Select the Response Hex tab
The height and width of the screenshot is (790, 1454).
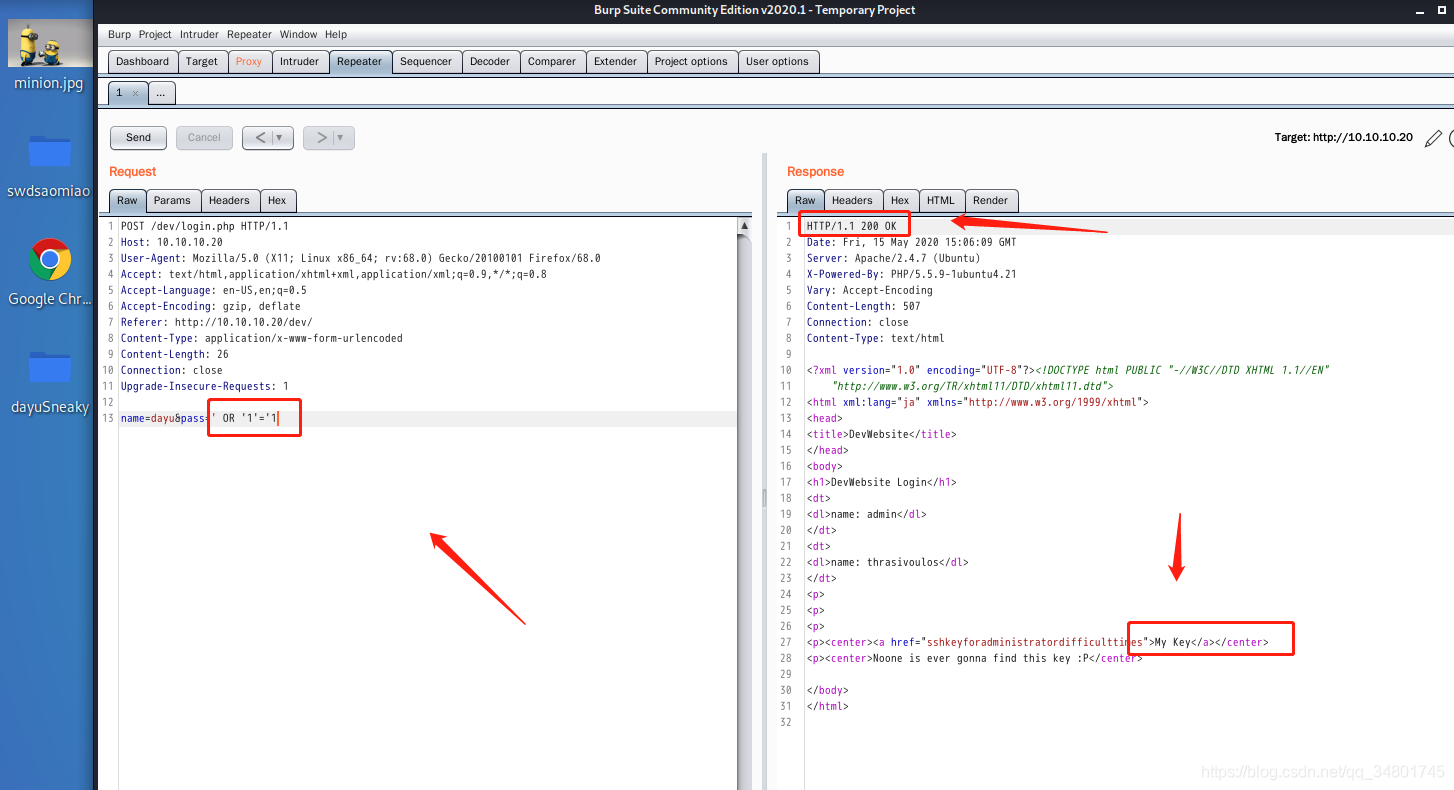900,200
